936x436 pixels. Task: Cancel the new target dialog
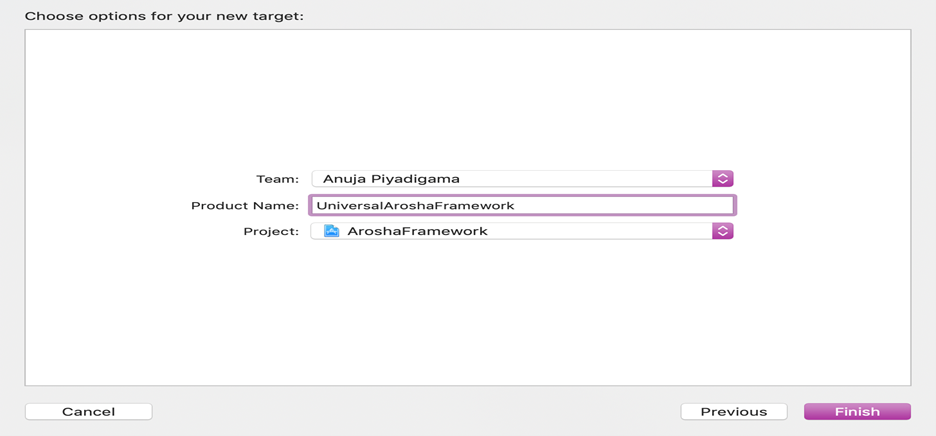[x=88, y=412]
